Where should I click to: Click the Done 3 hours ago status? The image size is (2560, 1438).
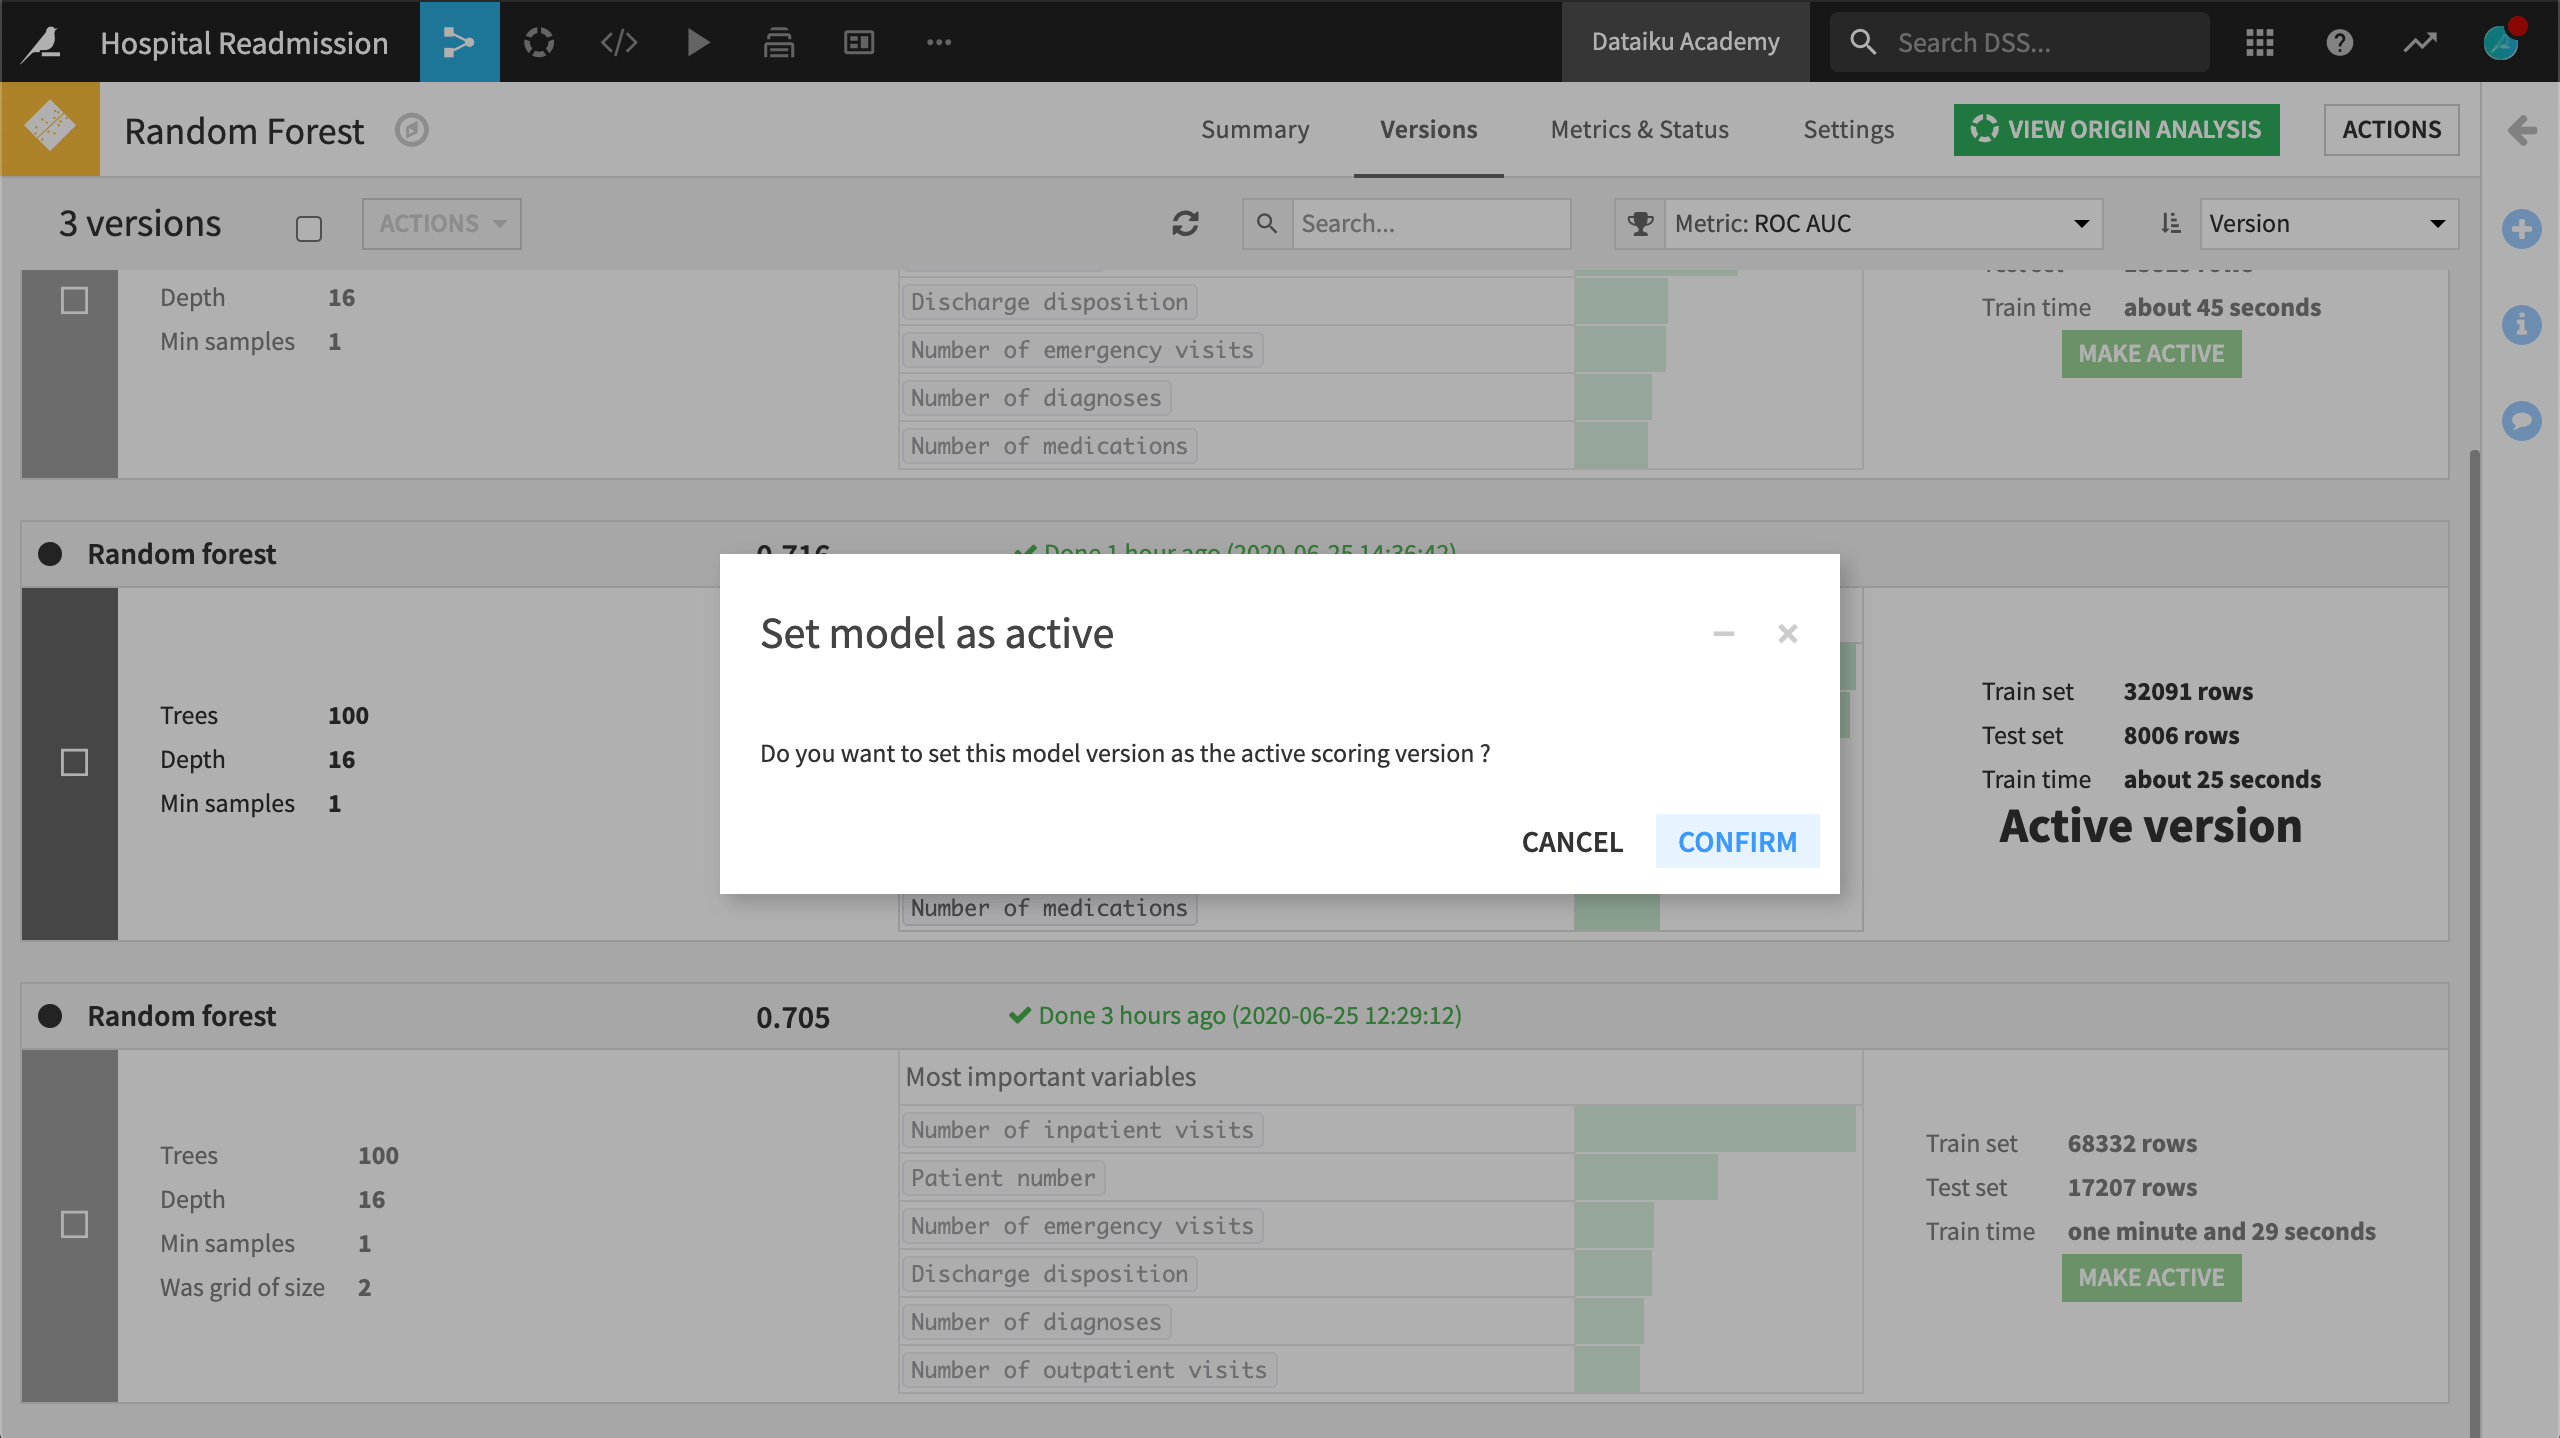pyautogui.click(x=1236, y=1016)
